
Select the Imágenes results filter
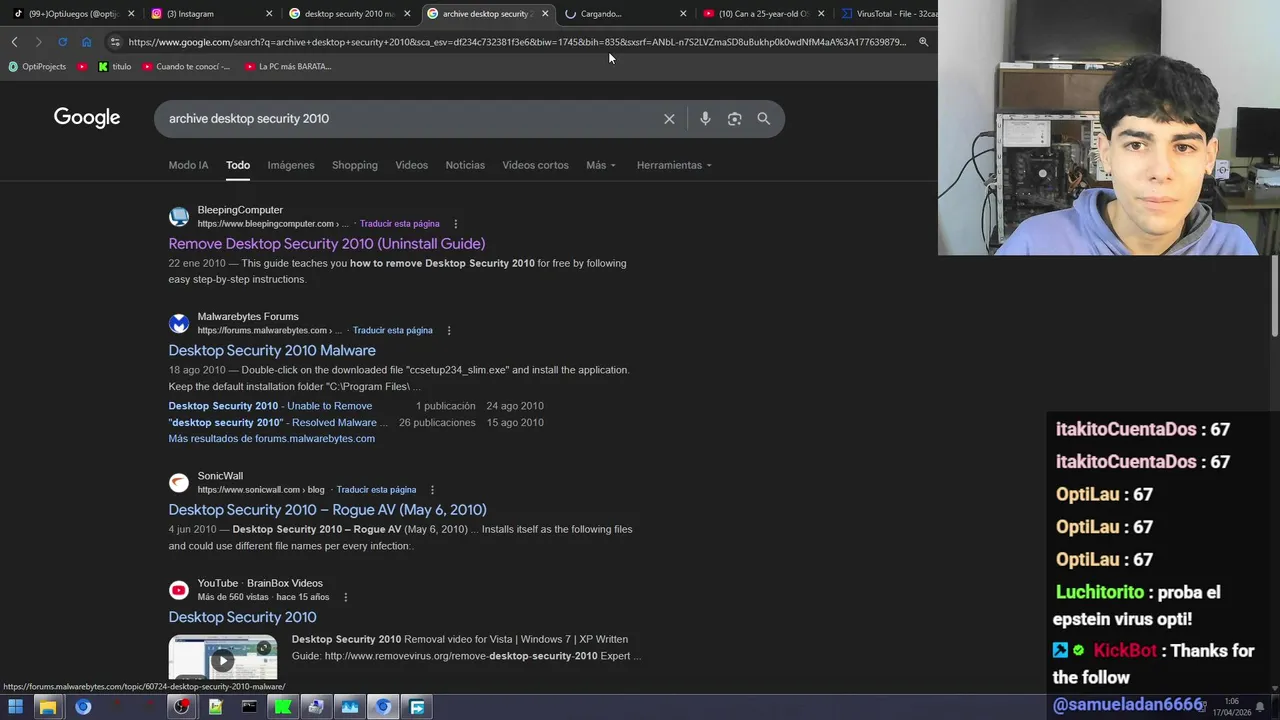click(291, 165)
